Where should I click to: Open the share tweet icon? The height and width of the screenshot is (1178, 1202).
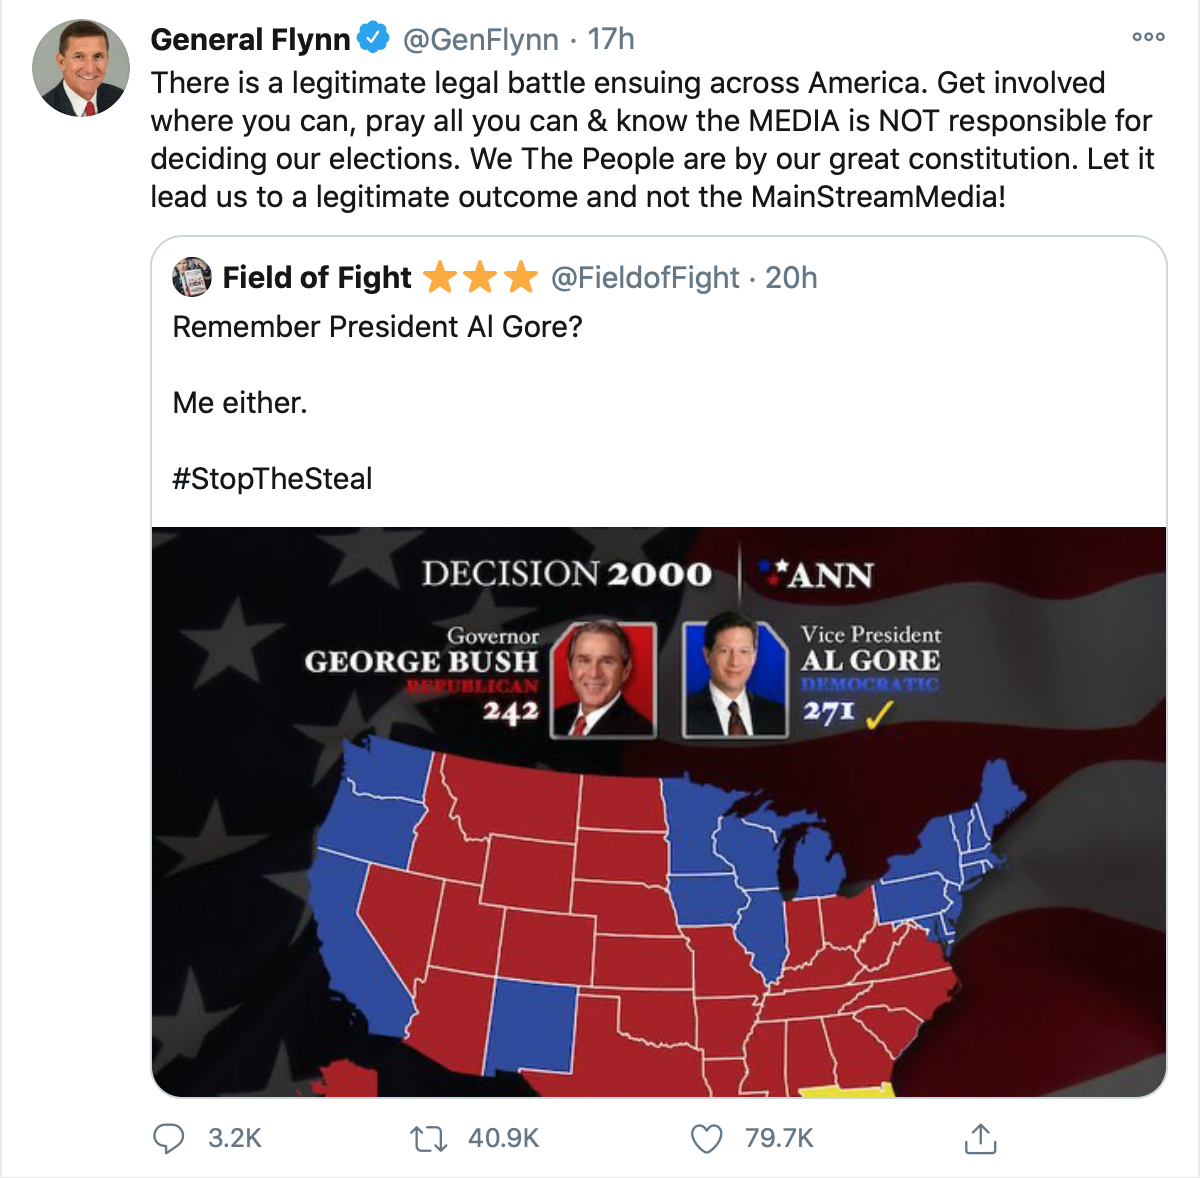tap(981, 1138)
